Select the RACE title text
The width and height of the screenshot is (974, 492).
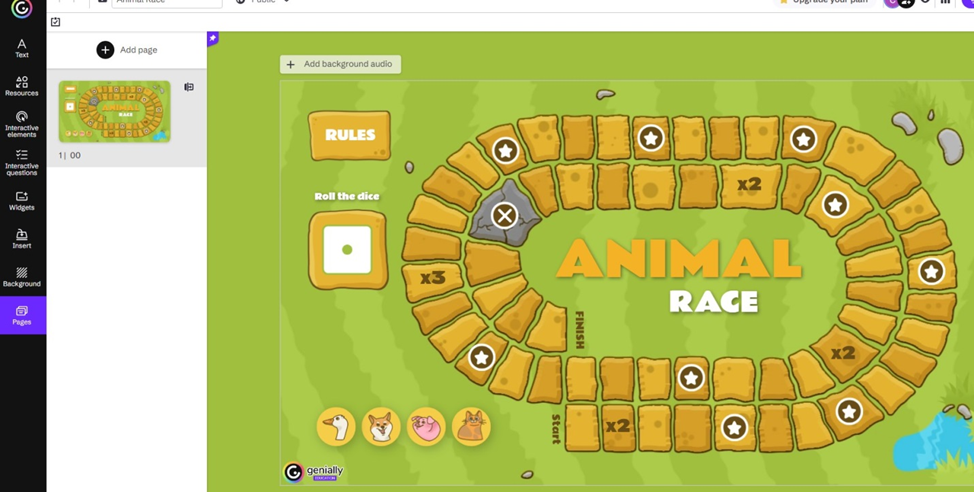tap(714, 301)
